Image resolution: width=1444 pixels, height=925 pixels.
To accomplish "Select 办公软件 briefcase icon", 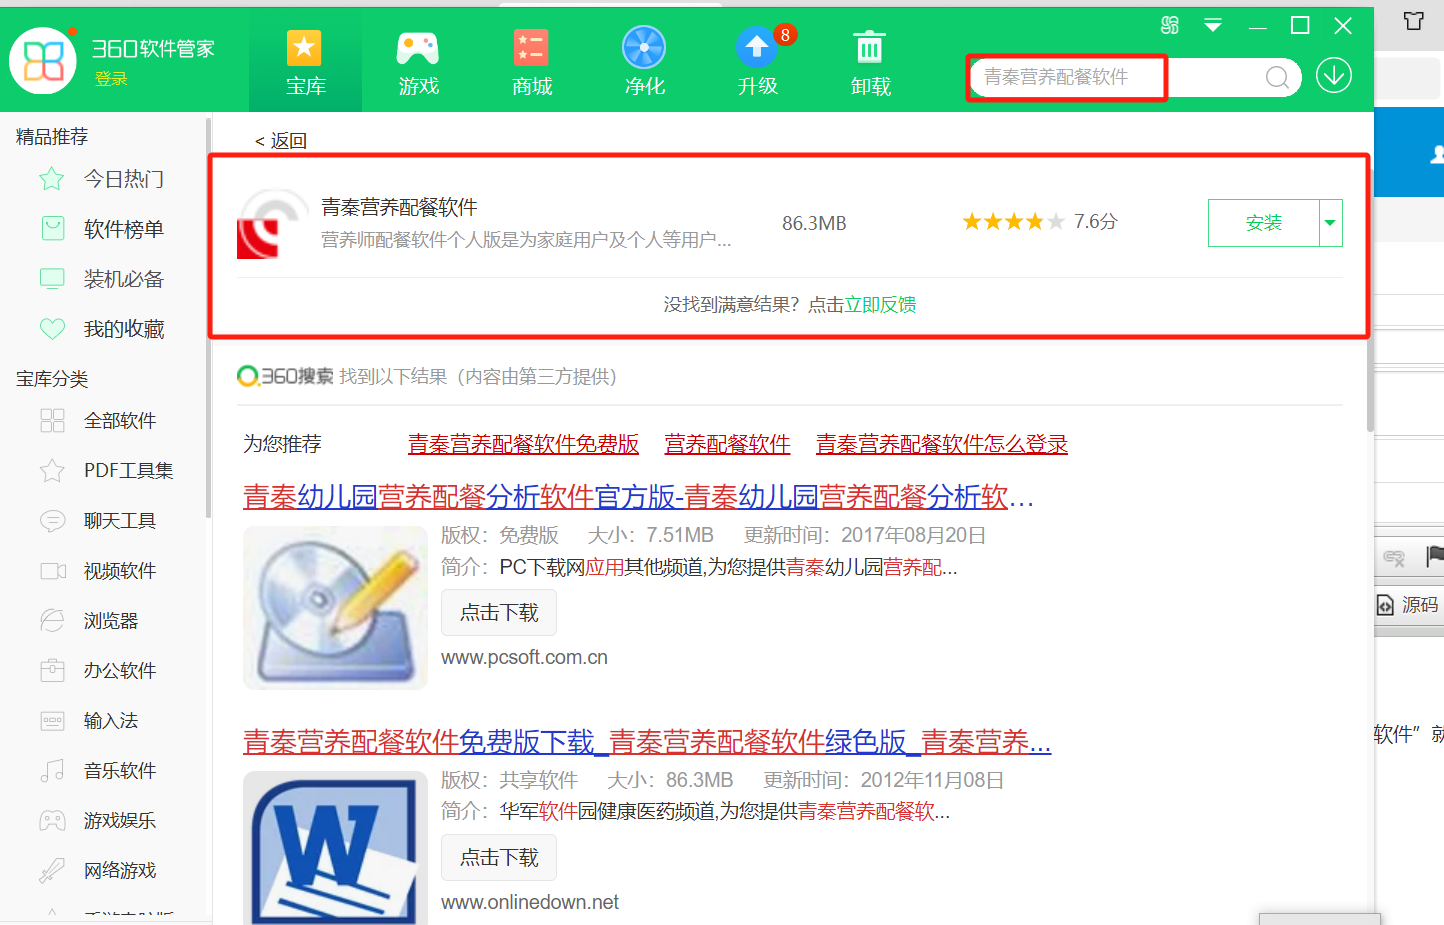I will [x=52, y=671].
